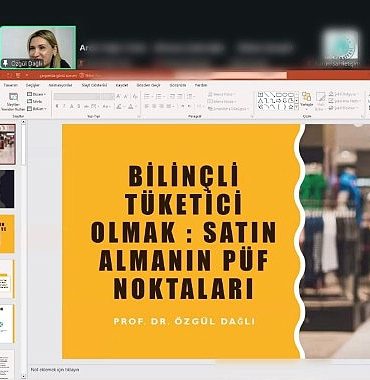Click the Align Left paragraph icon
This screenshot has width=370, height=380.
click(x=147, y=106)
